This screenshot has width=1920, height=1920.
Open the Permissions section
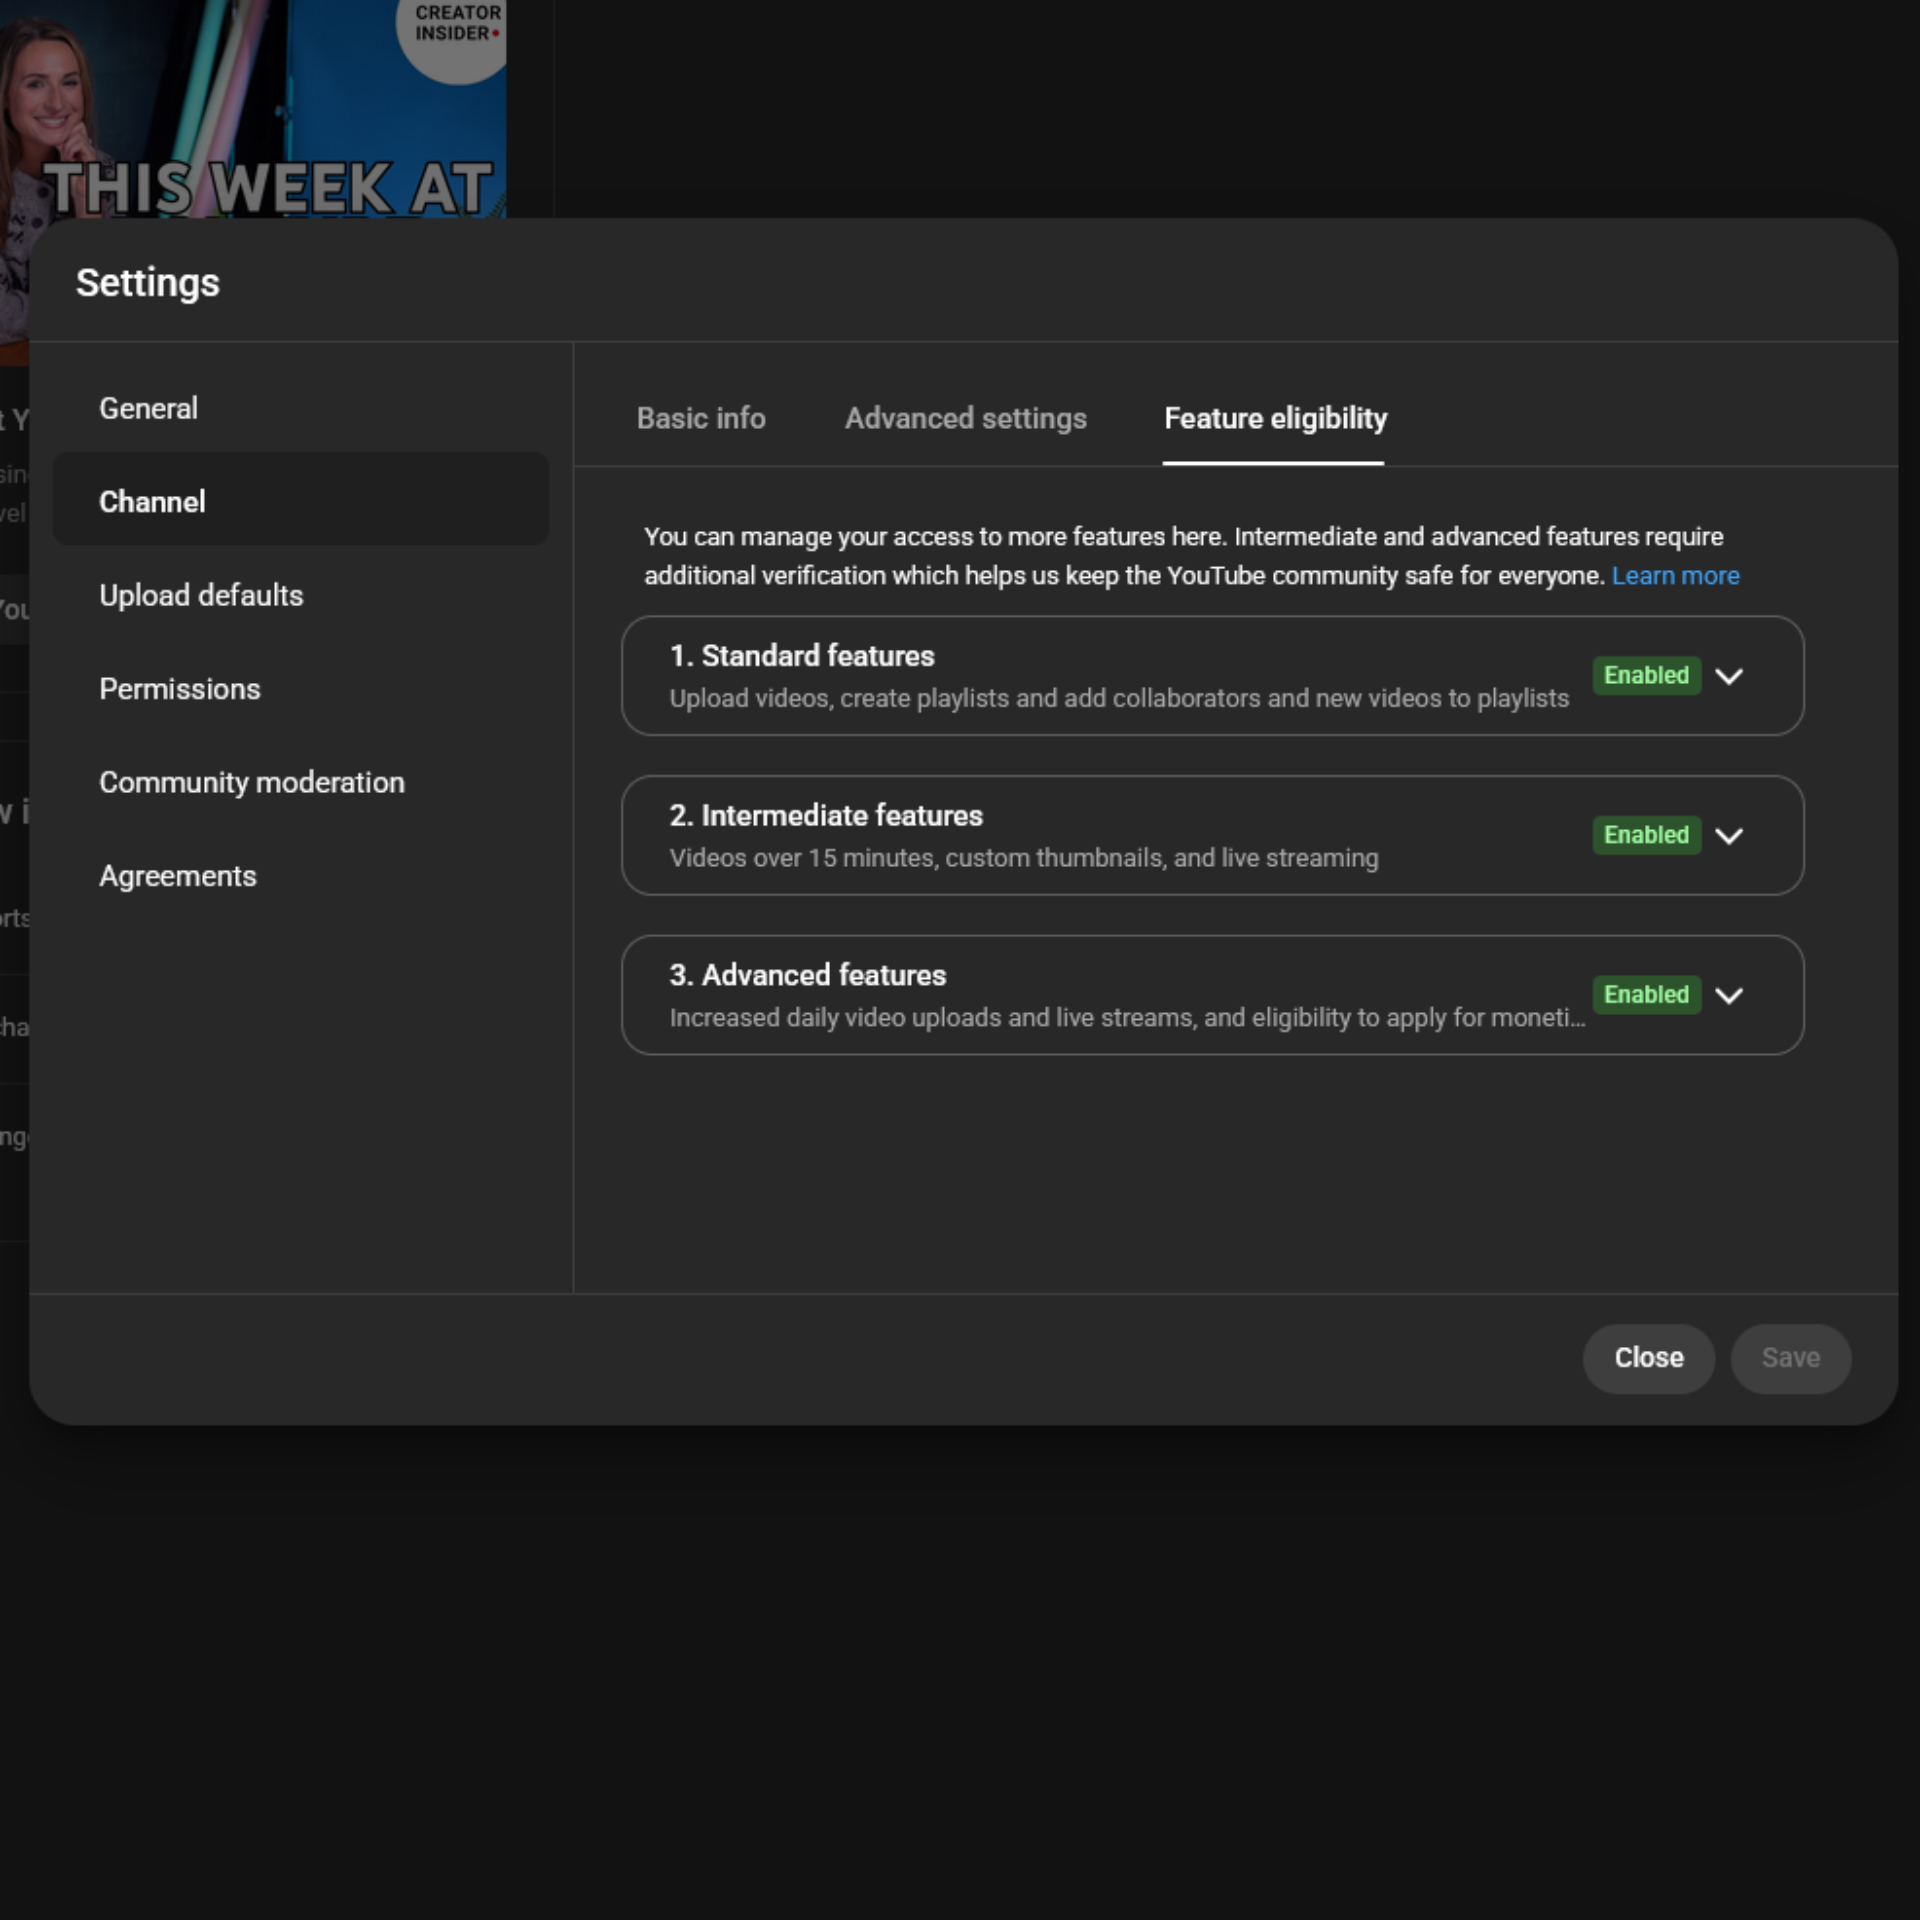coord(179,689)
